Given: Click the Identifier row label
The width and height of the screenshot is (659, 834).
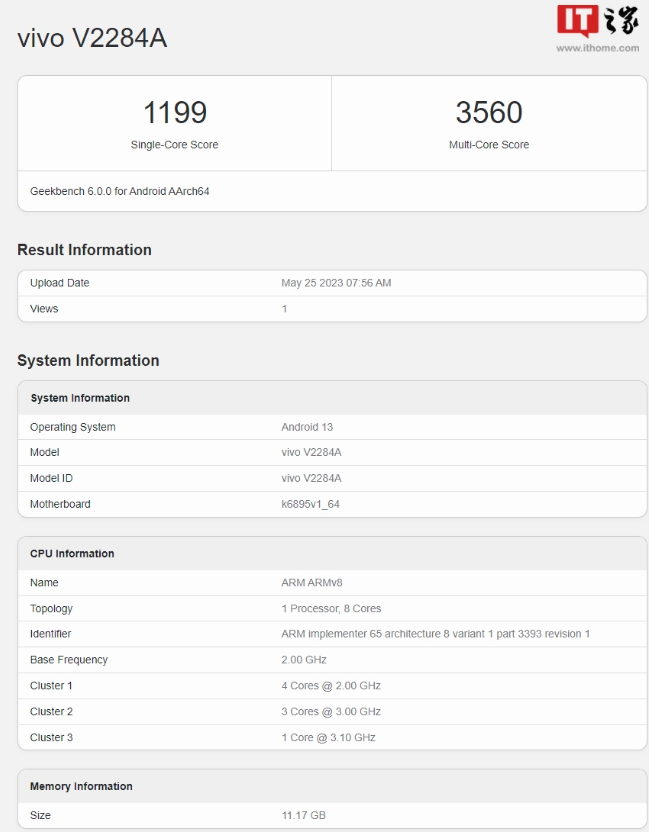Looking at the screenshot, I should click(x=51, y=634).
